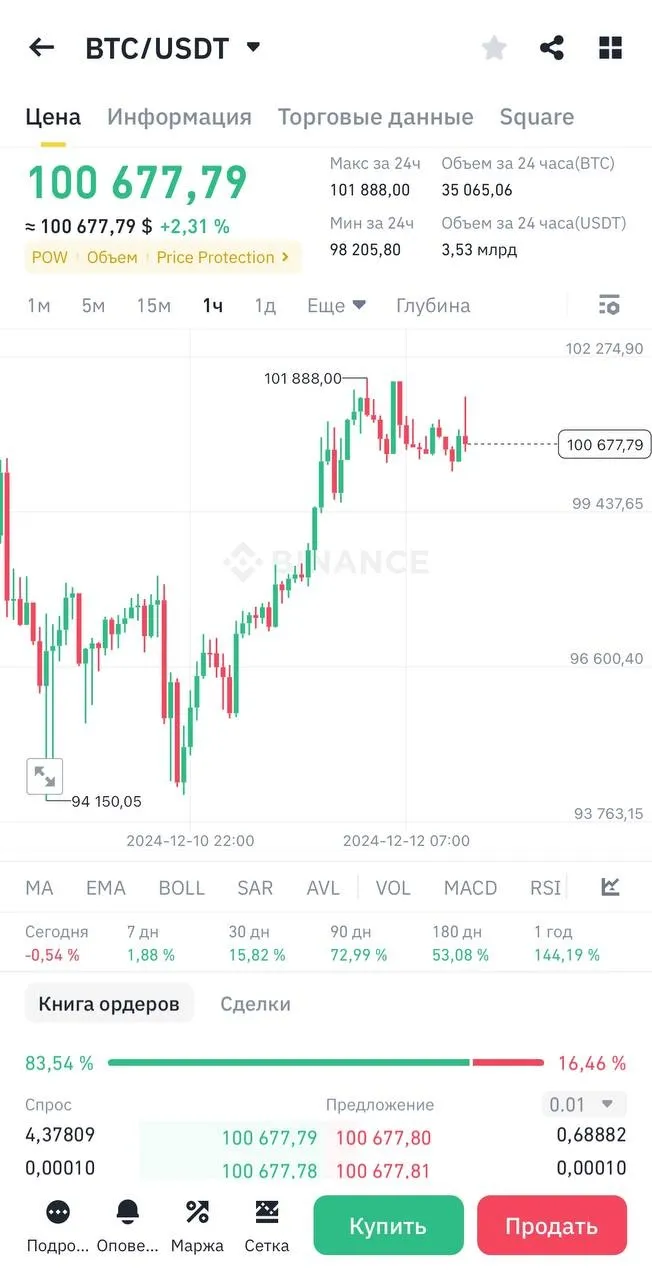Expand the "Еще" timeframe dropdown

pos(336,305)
